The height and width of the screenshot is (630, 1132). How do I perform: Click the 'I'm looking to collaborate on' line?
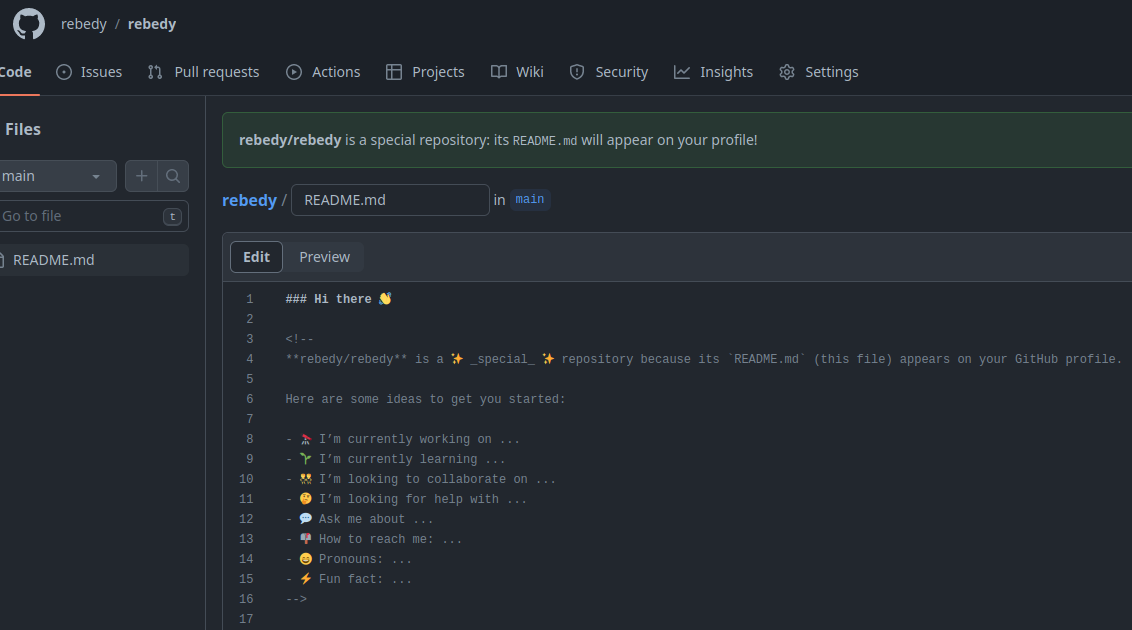tap(420, 479)
